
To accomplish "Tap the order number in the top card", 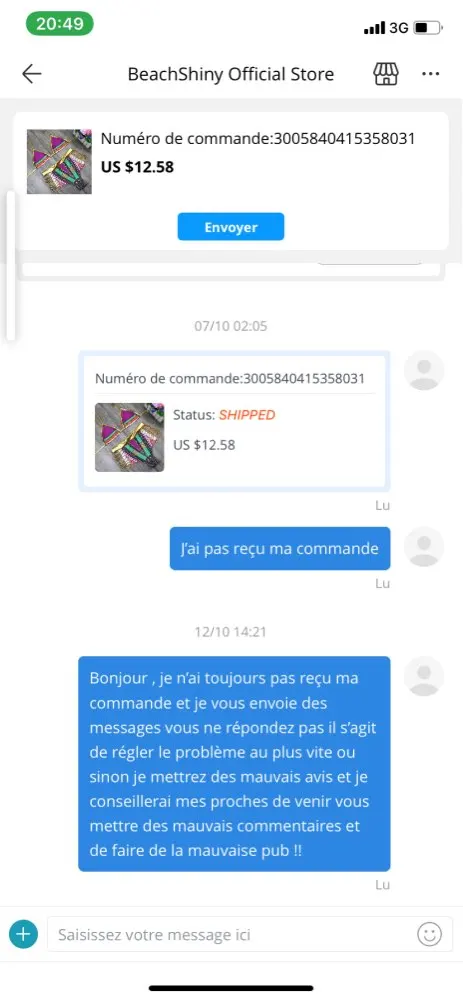I will [x=258, y=138].
